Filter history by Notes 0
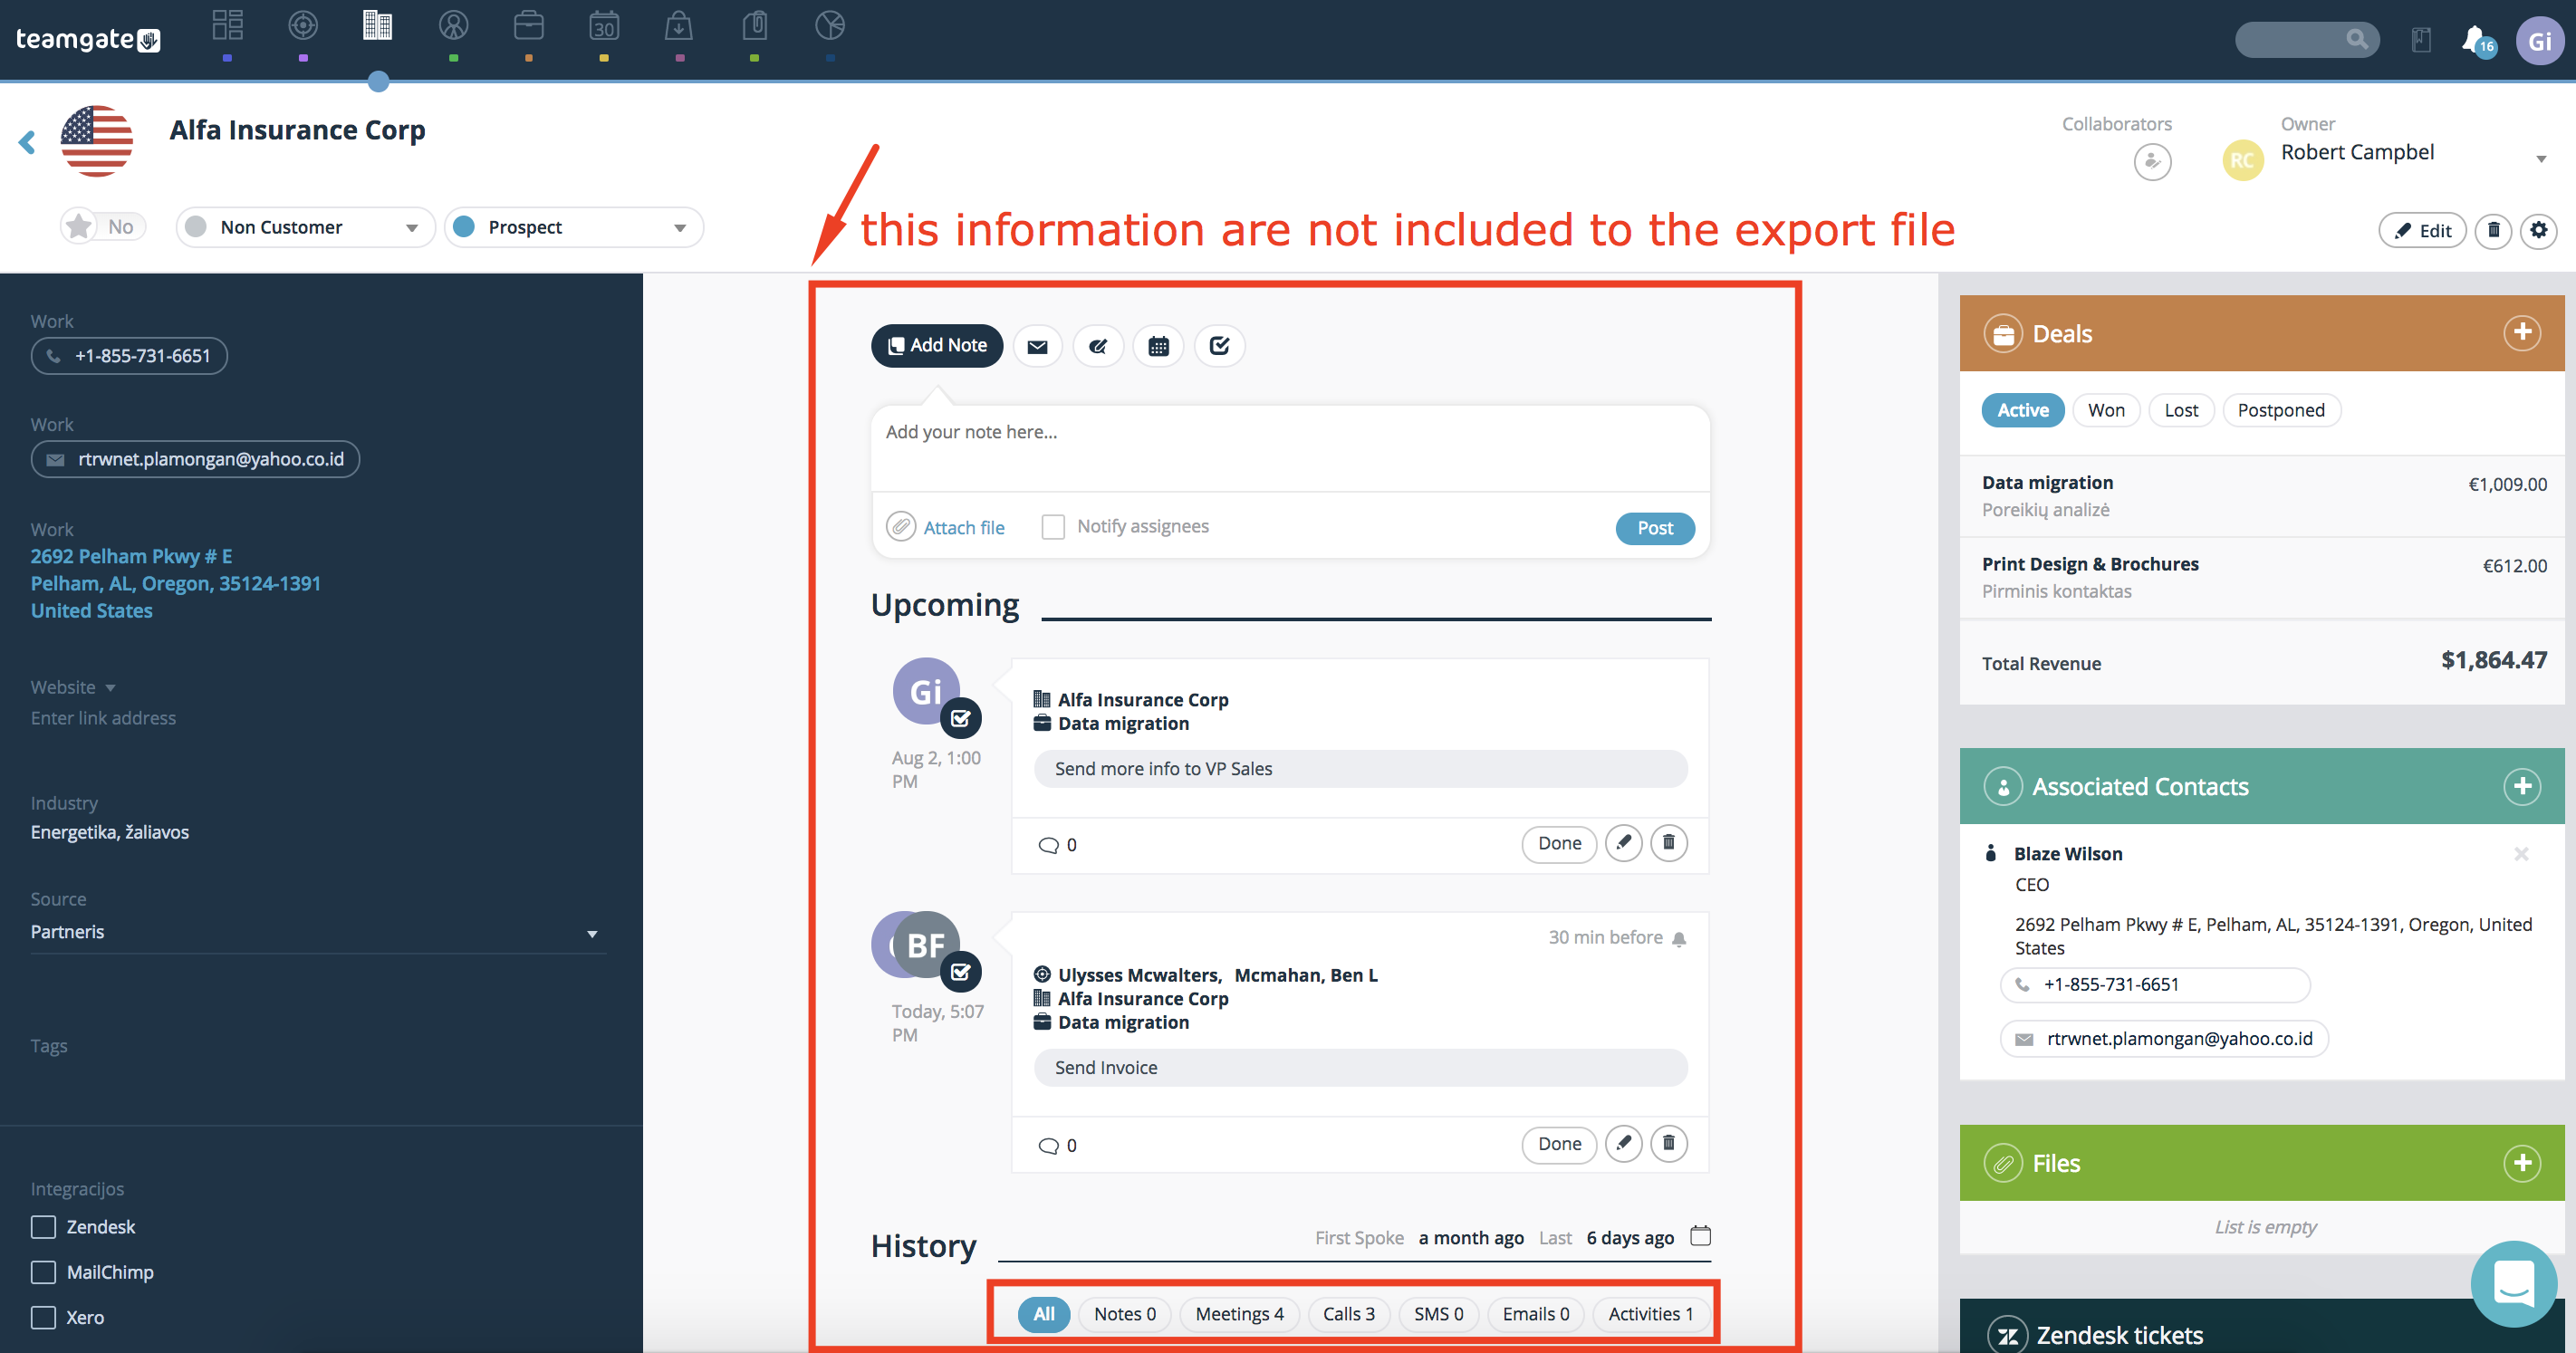The image size is (2576, 1353). [x=1124, y=1314]
